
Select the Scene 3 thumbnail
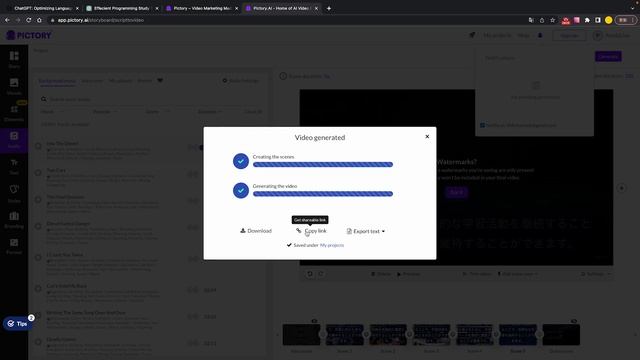tap(431, 335)
